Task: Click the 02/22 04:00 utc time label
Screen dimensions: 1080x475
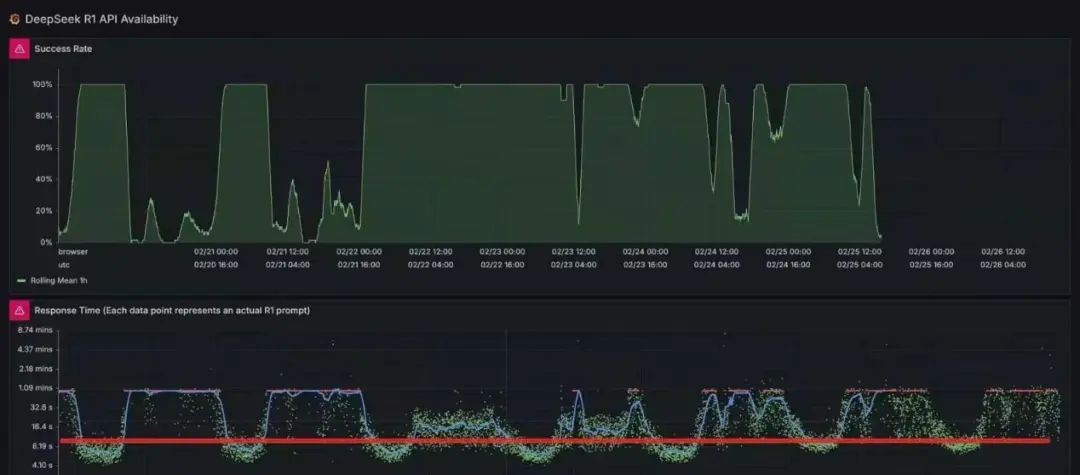Action: tap(430, 264)
